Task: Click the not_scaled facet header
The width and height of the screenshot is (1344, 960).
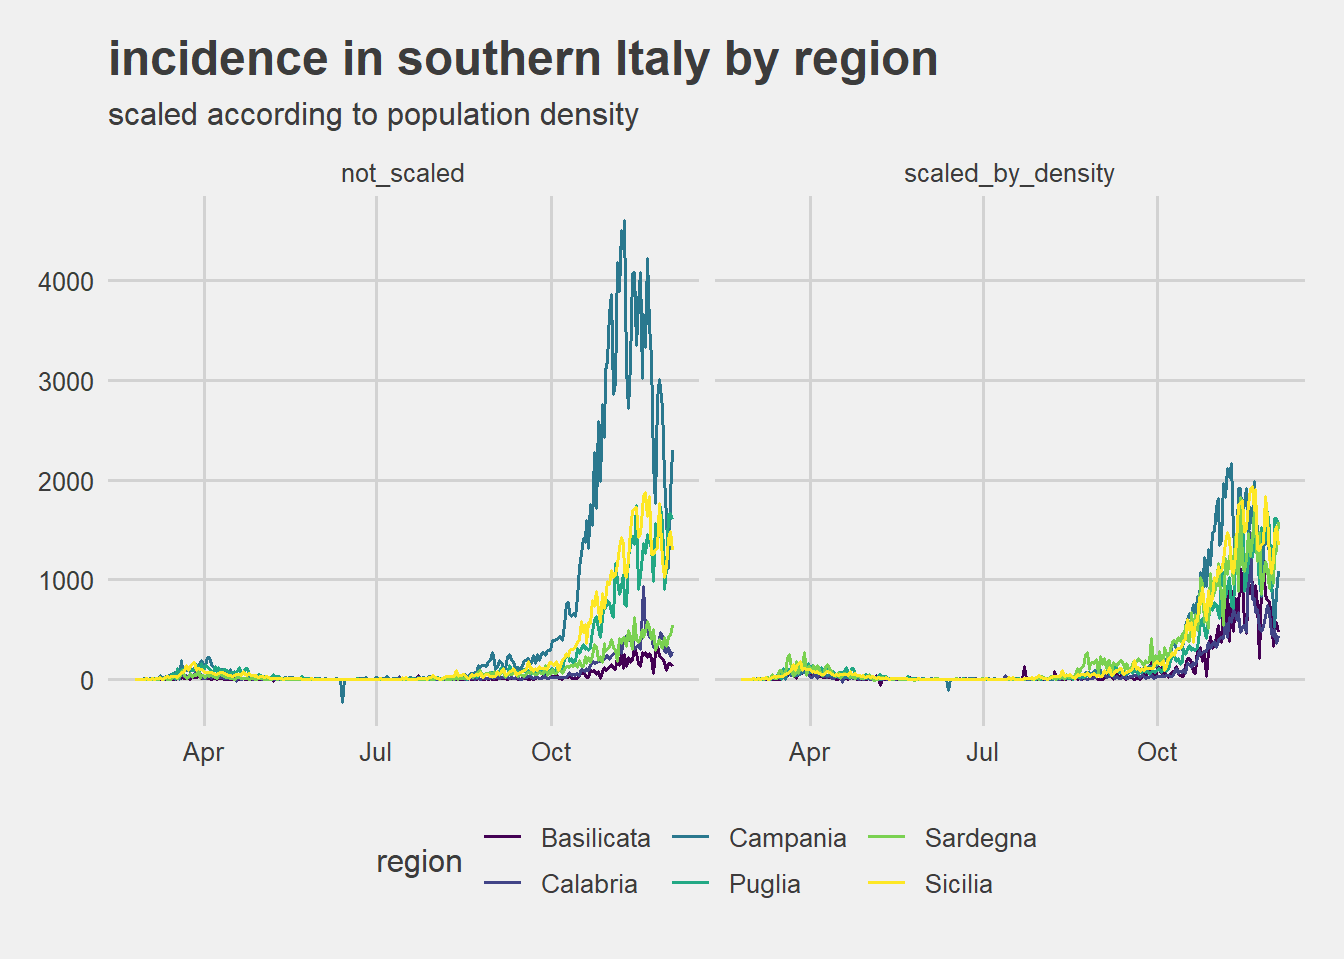Action: pyautogui.click(x=402, y=173)
